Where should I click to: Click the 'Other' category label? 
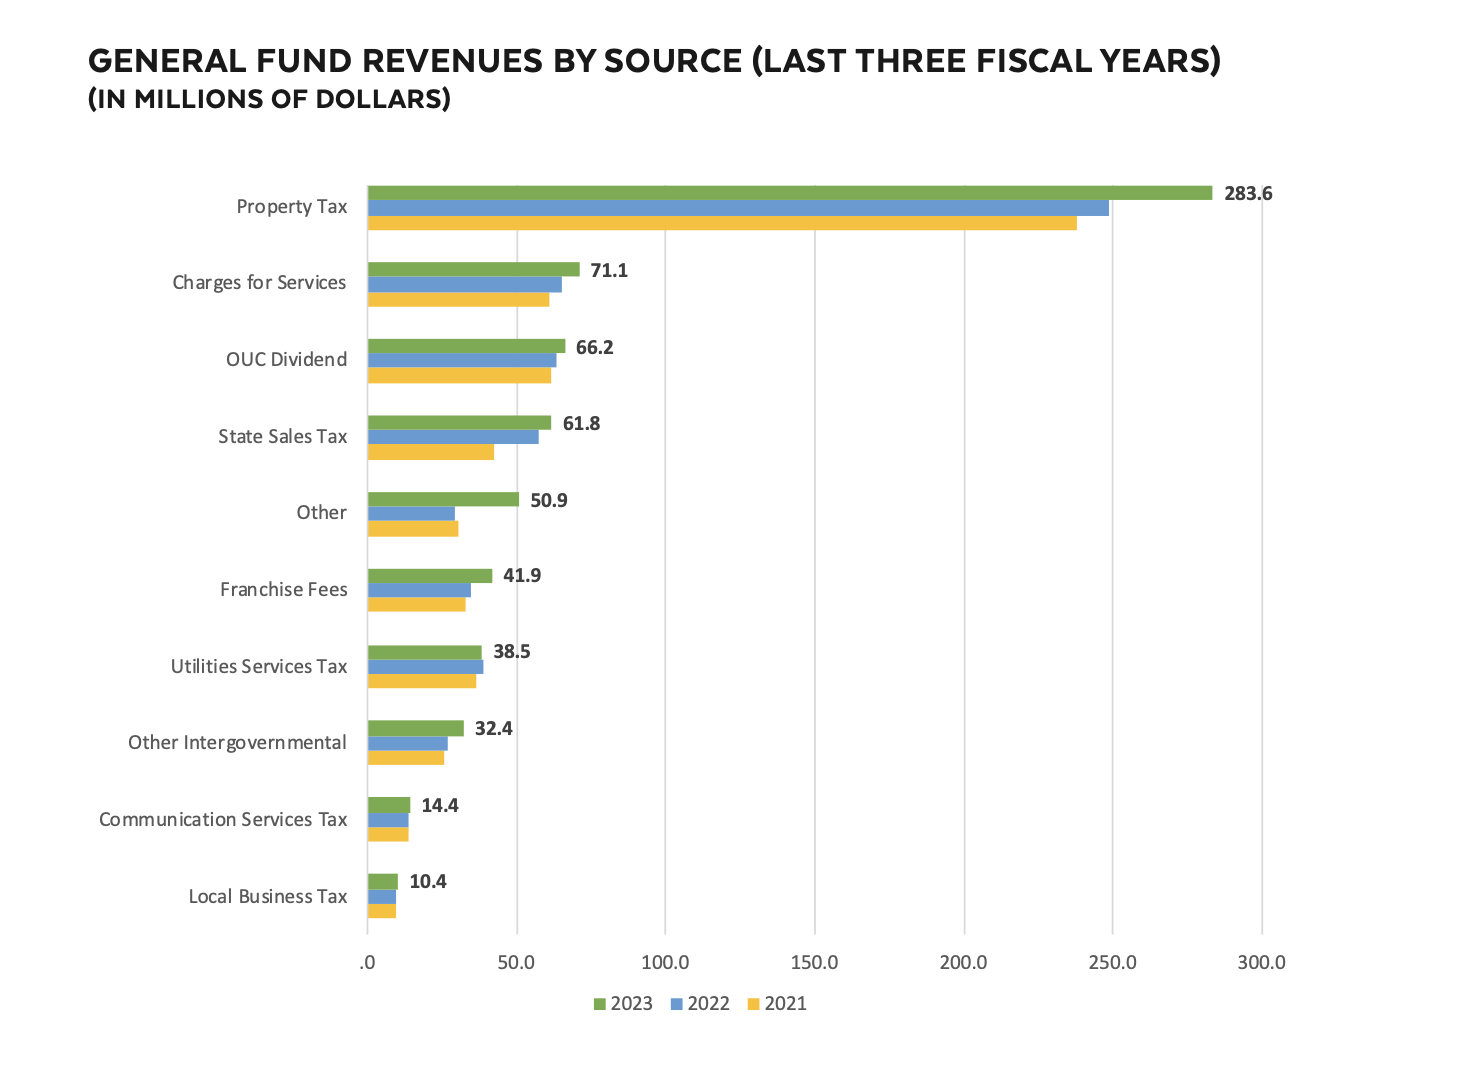click(x=321, y=513)
